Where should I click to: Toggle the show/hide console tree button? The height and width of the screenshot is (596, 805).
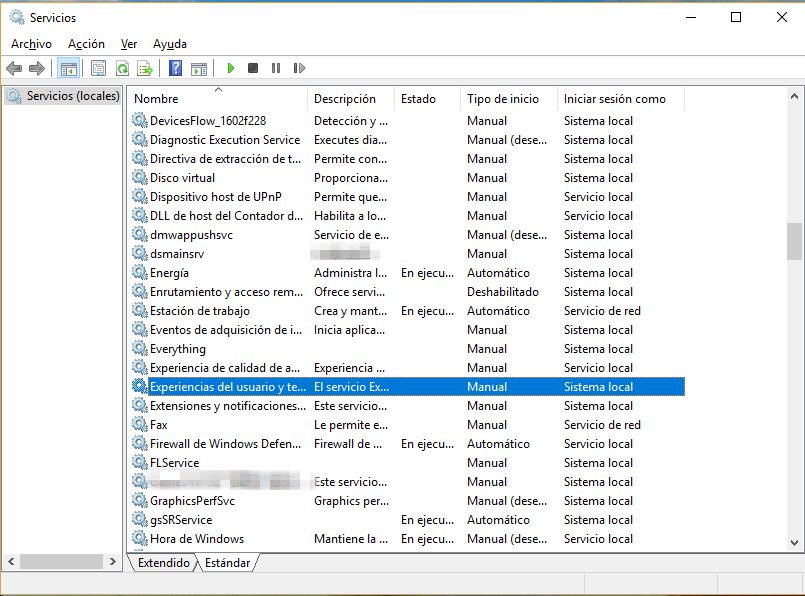coord(69,68)
